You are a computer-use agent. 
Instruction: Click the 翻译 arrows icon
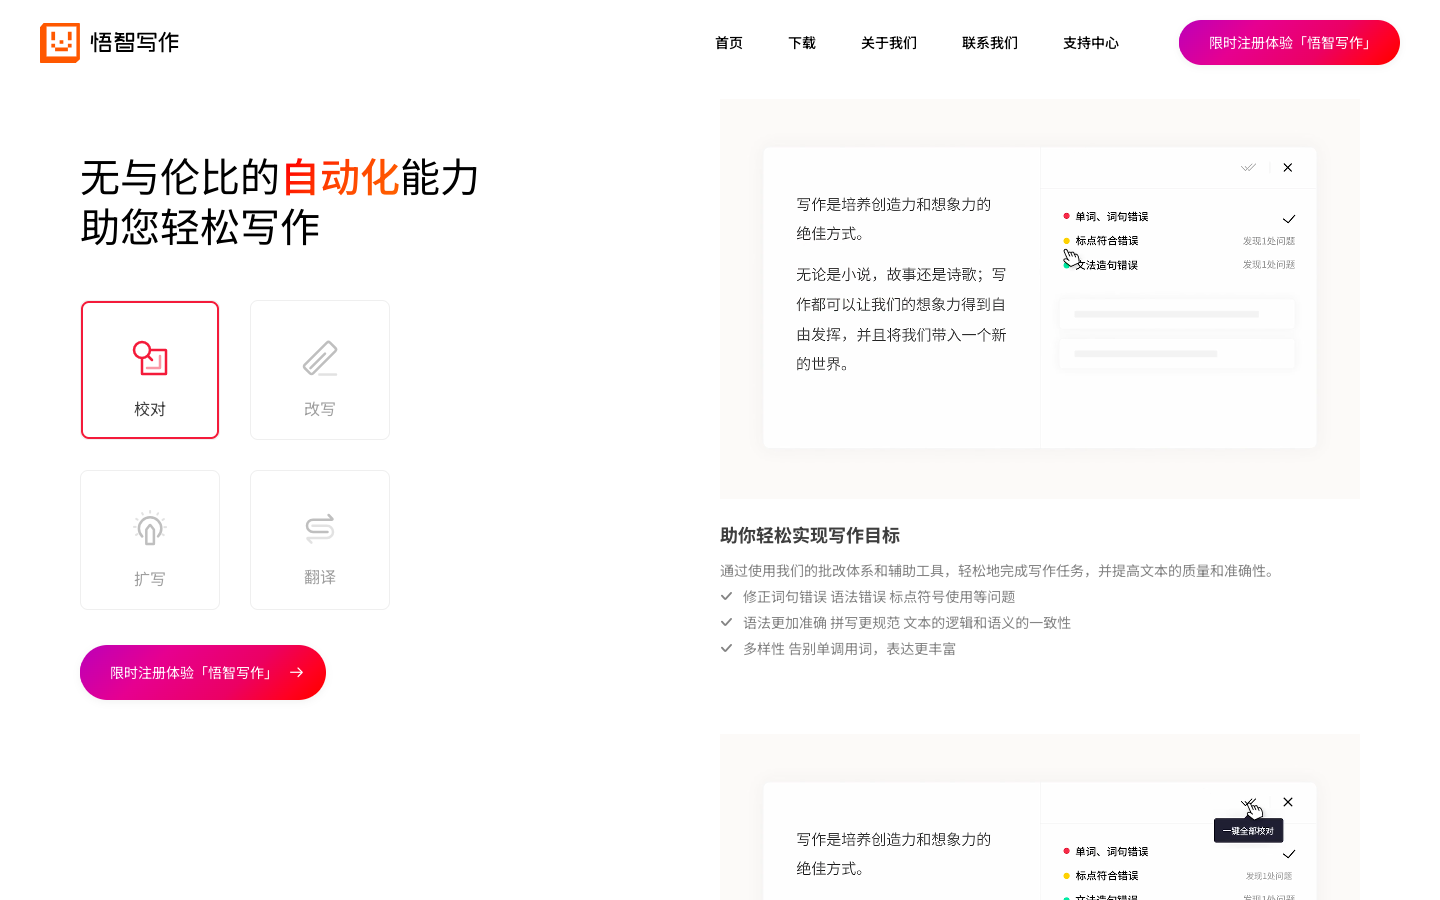(320, 528)
